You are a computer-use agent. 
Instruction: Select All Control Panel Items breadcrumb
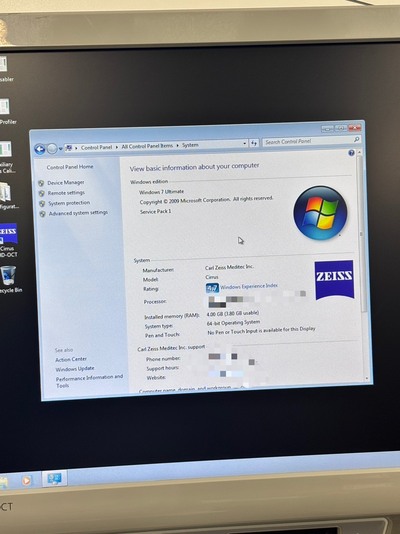pos(147,146)
